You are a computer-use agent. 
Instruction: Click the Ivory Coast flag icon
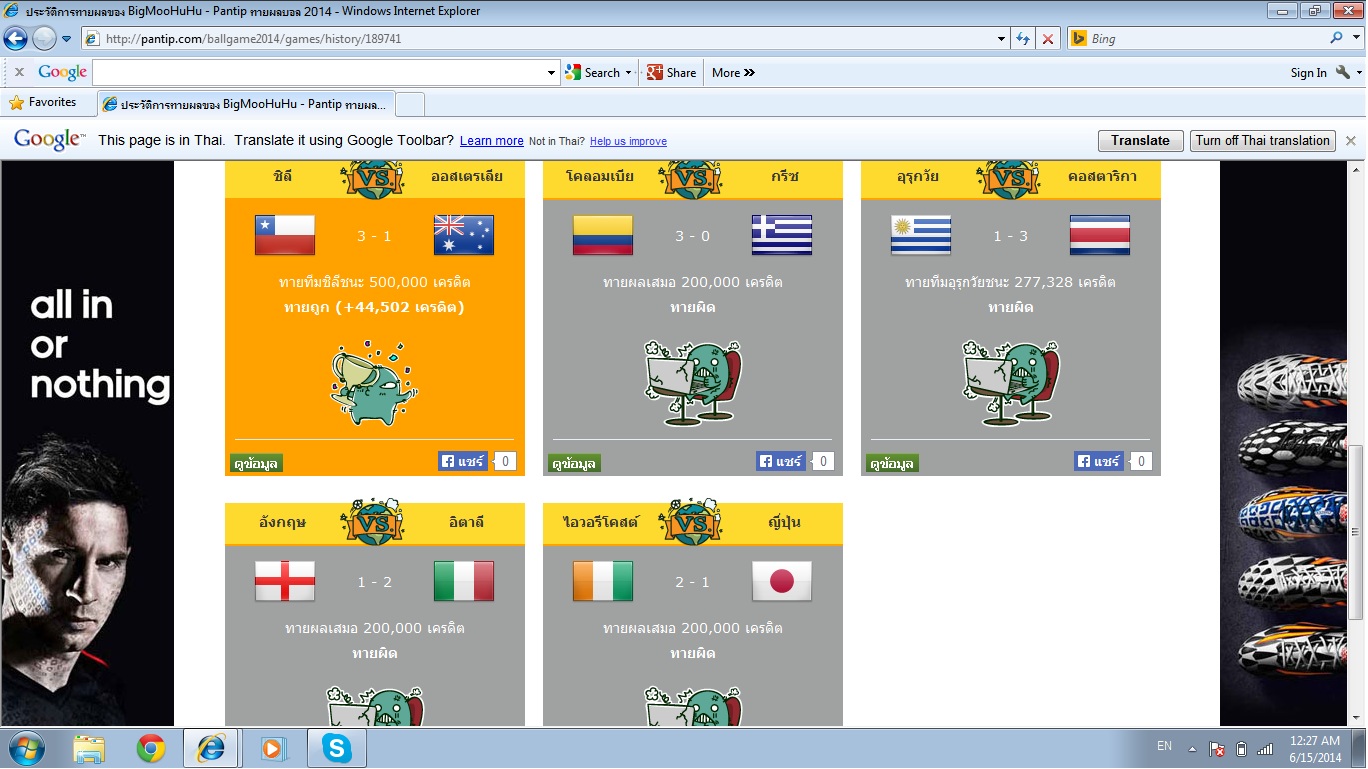point(603,581)
